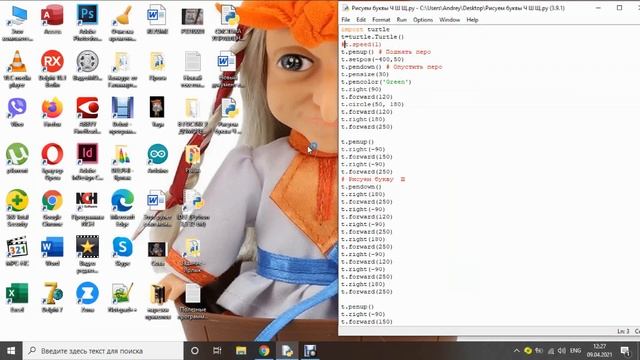The width and height of the screenshot is (640, 360).
Task: Launch Firefox from the desktop
Action: pyautogui.click(x=52, y=112)
